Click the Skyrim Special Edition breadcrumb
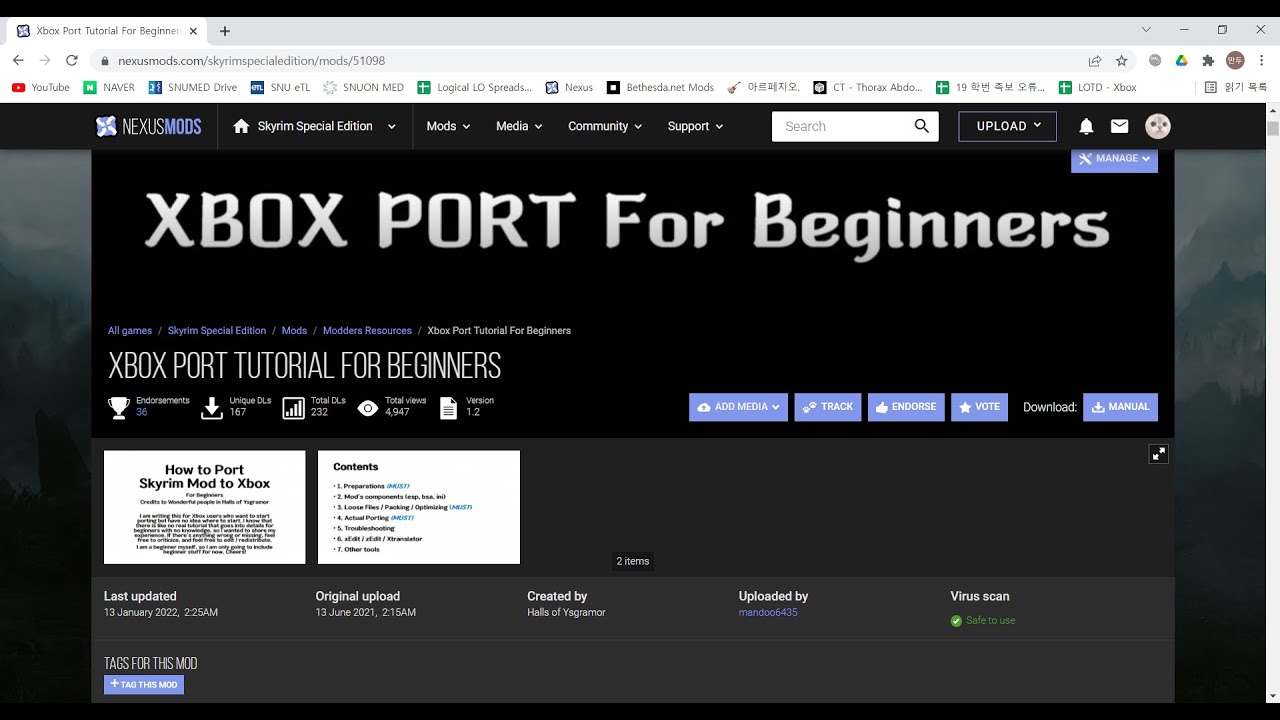Screen dimensions: 1280x720 pos(217,331)
